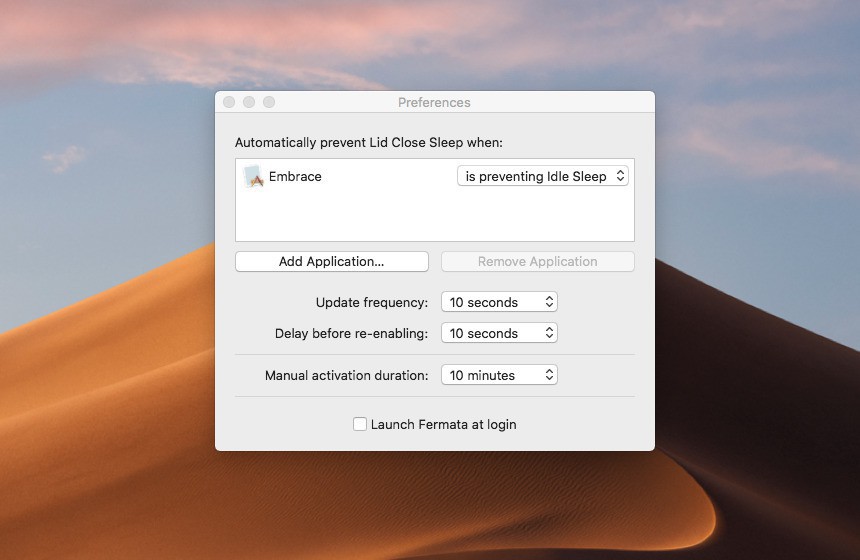This screenshot has width=860, height=560.
Task: Open the "is preventing Idle Sleep" dropdown
Action: (543, 176)
